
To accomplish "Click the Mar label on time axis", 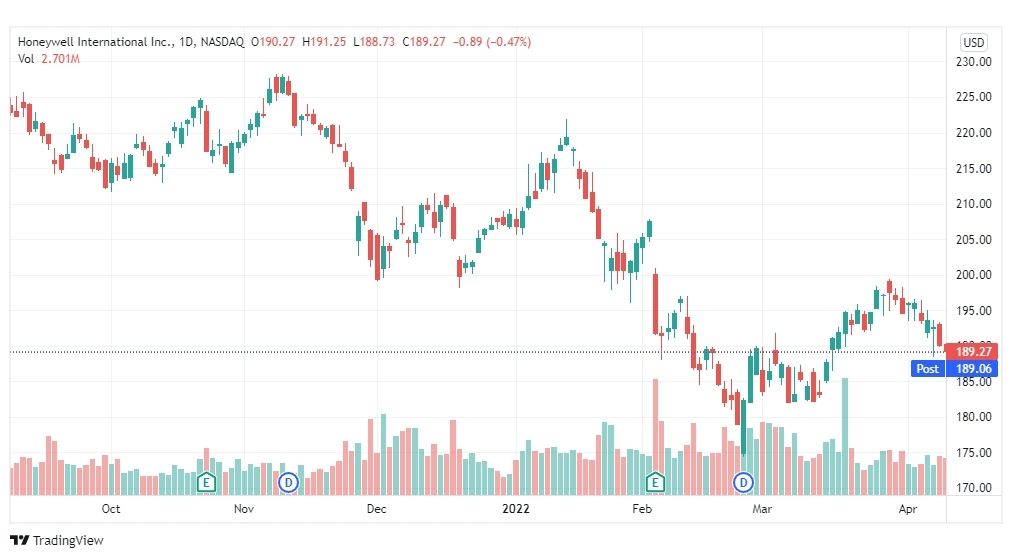I will coord(762,509).
